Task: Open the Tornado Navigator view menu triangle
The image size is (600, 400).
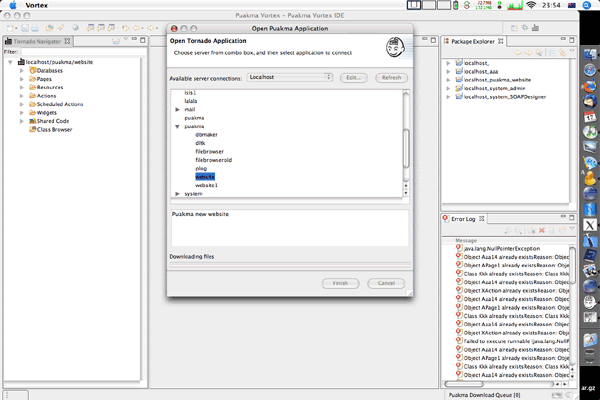Action: [126, 39]
